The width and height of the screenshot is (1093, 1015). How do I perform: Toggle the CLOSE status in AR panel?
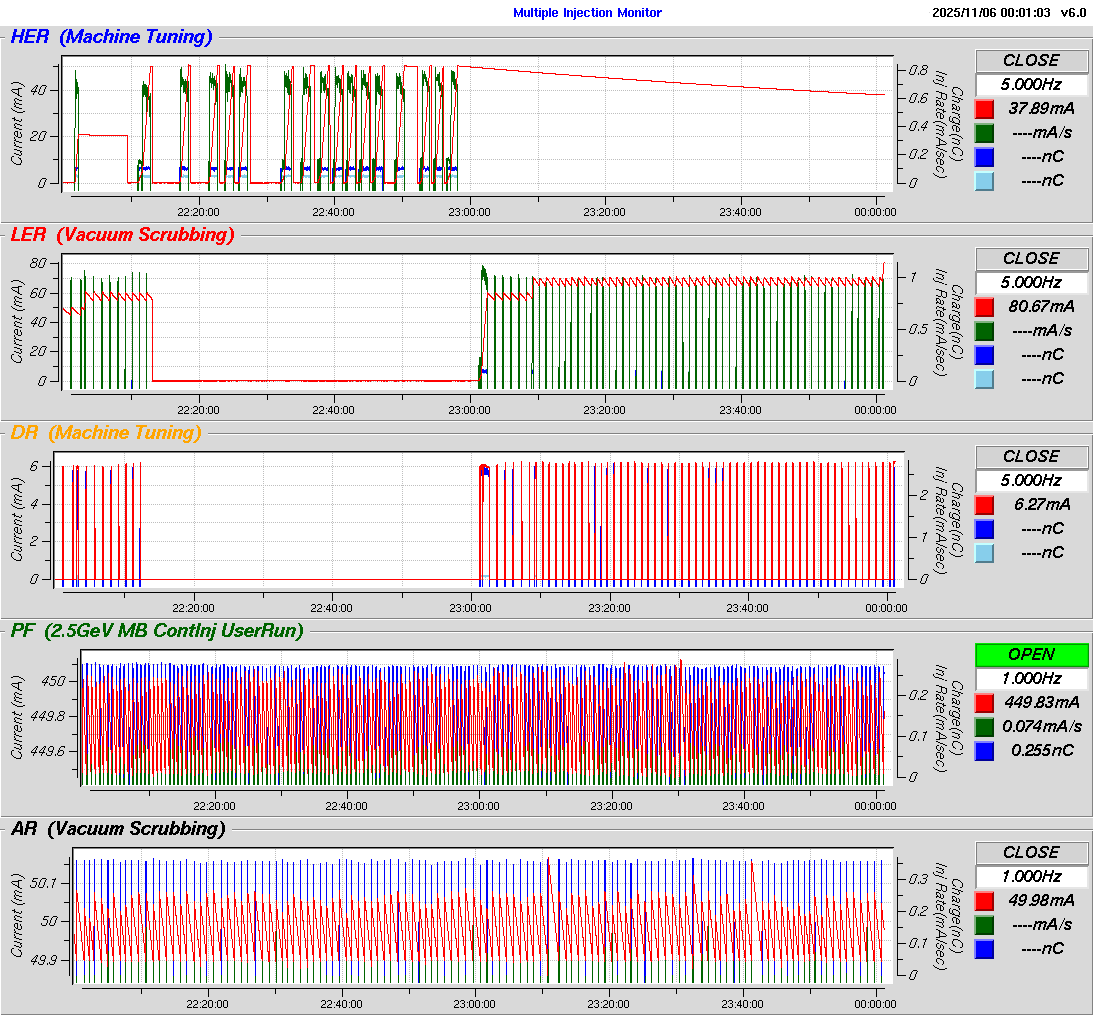pos(1031,852)
